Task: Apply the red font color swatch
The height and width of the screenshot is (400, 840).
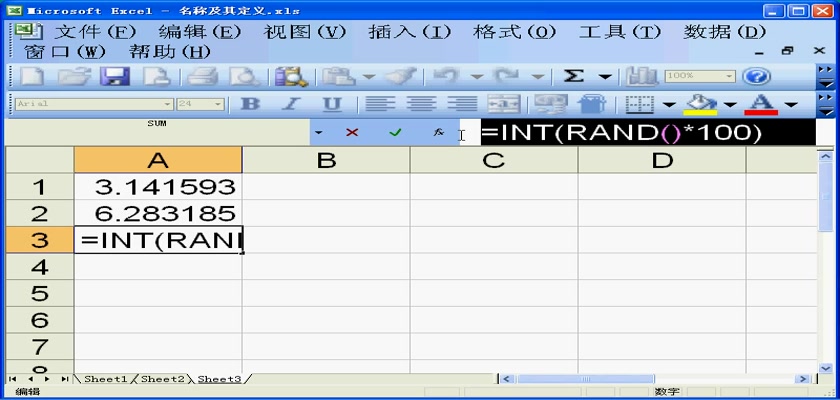Action: (x=762, y=104)
